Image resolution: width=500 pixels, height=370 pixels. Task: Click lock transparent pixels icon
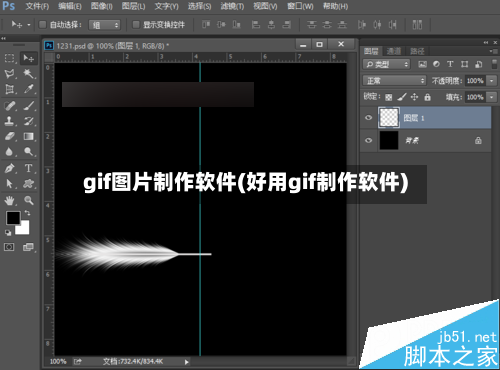[388, 97]
